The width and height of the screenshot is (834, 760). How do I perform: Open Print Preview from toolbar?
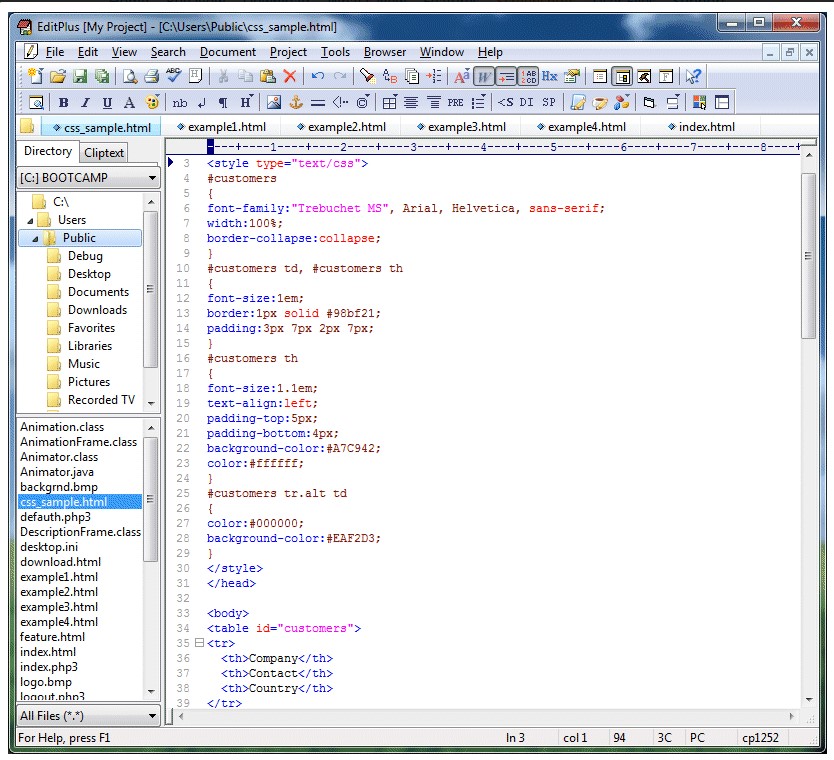tap(129, 76)
